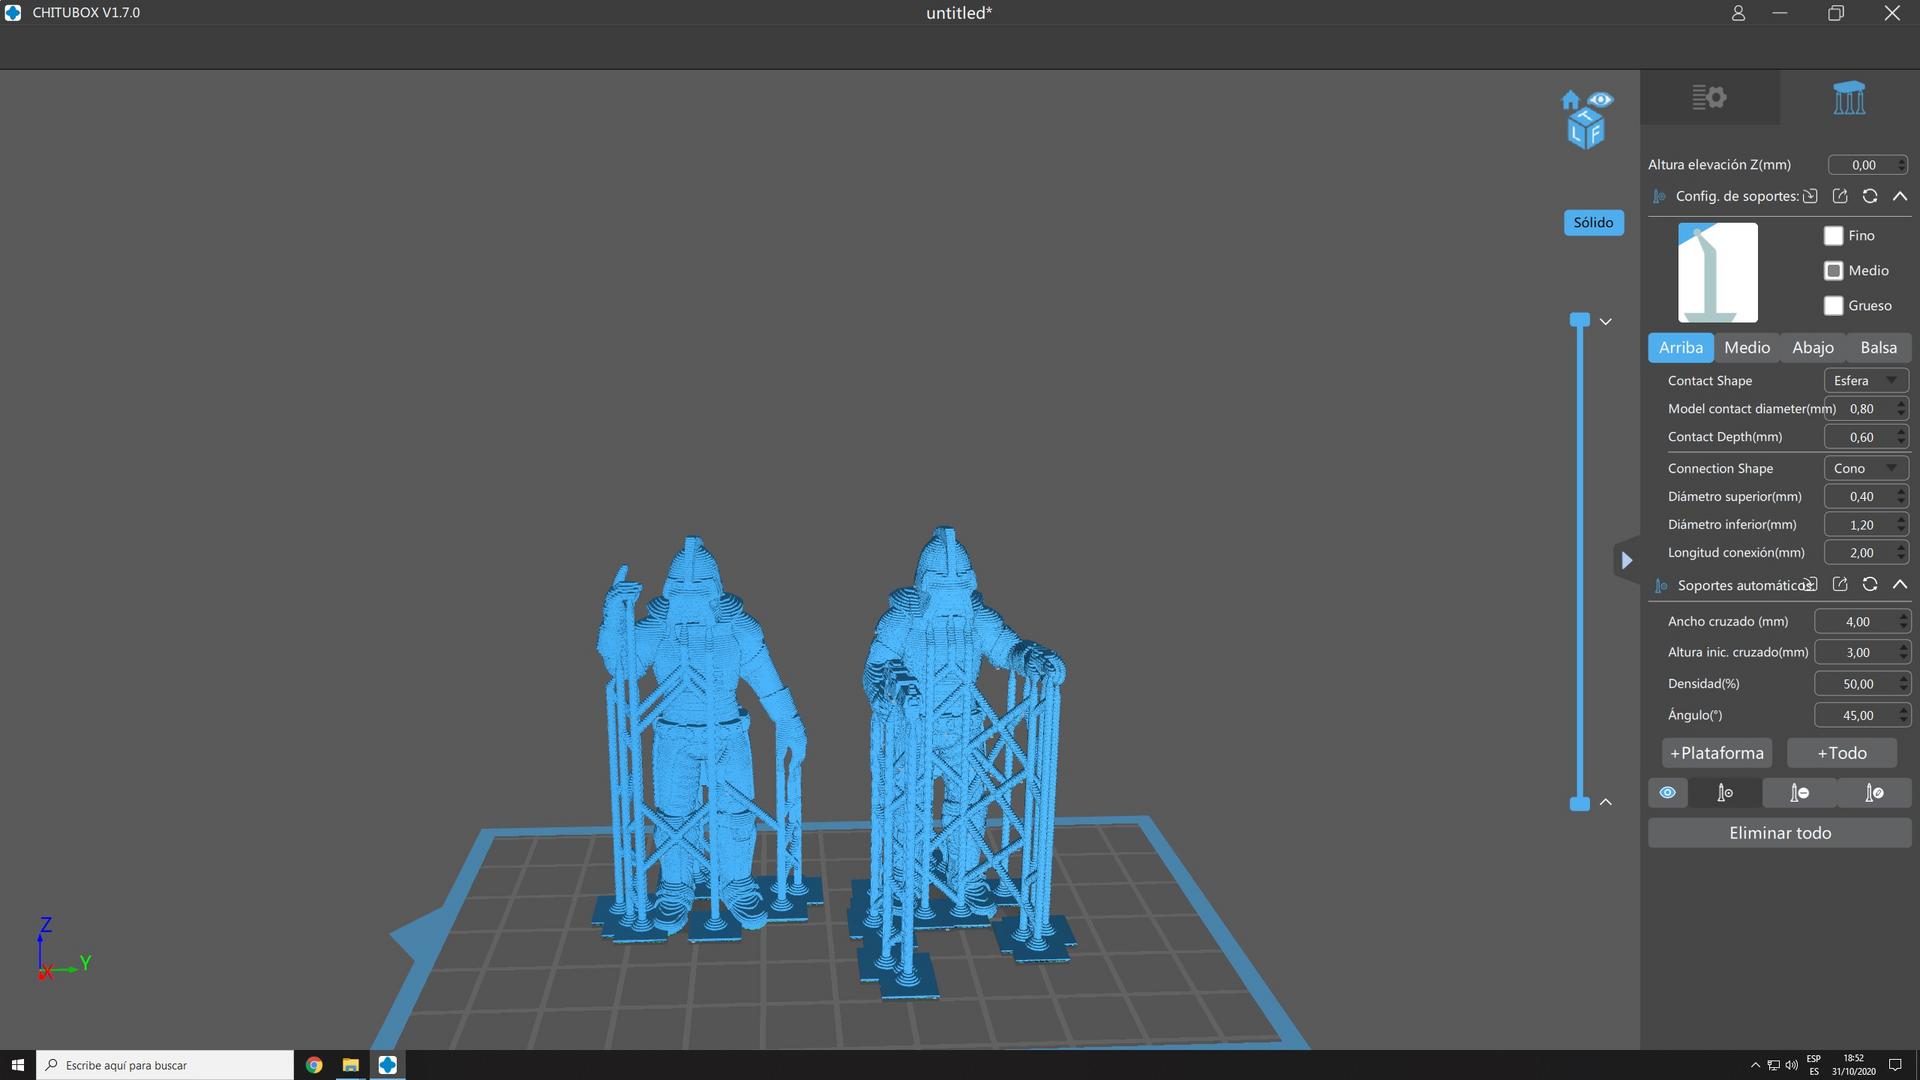Toggle support visibility eye button
1920x1080 pixels.
[x=1667, y=793]
